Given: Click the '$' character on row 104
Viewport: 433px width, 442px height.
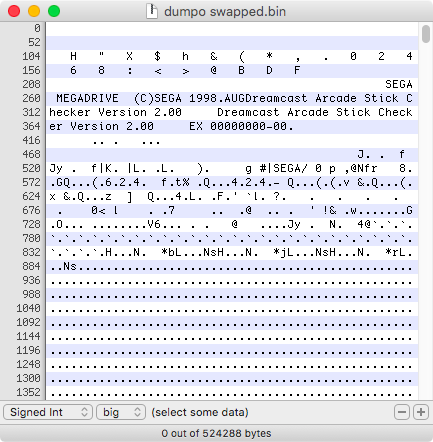Looking at the screenshot, I should [x=157, y=56].
